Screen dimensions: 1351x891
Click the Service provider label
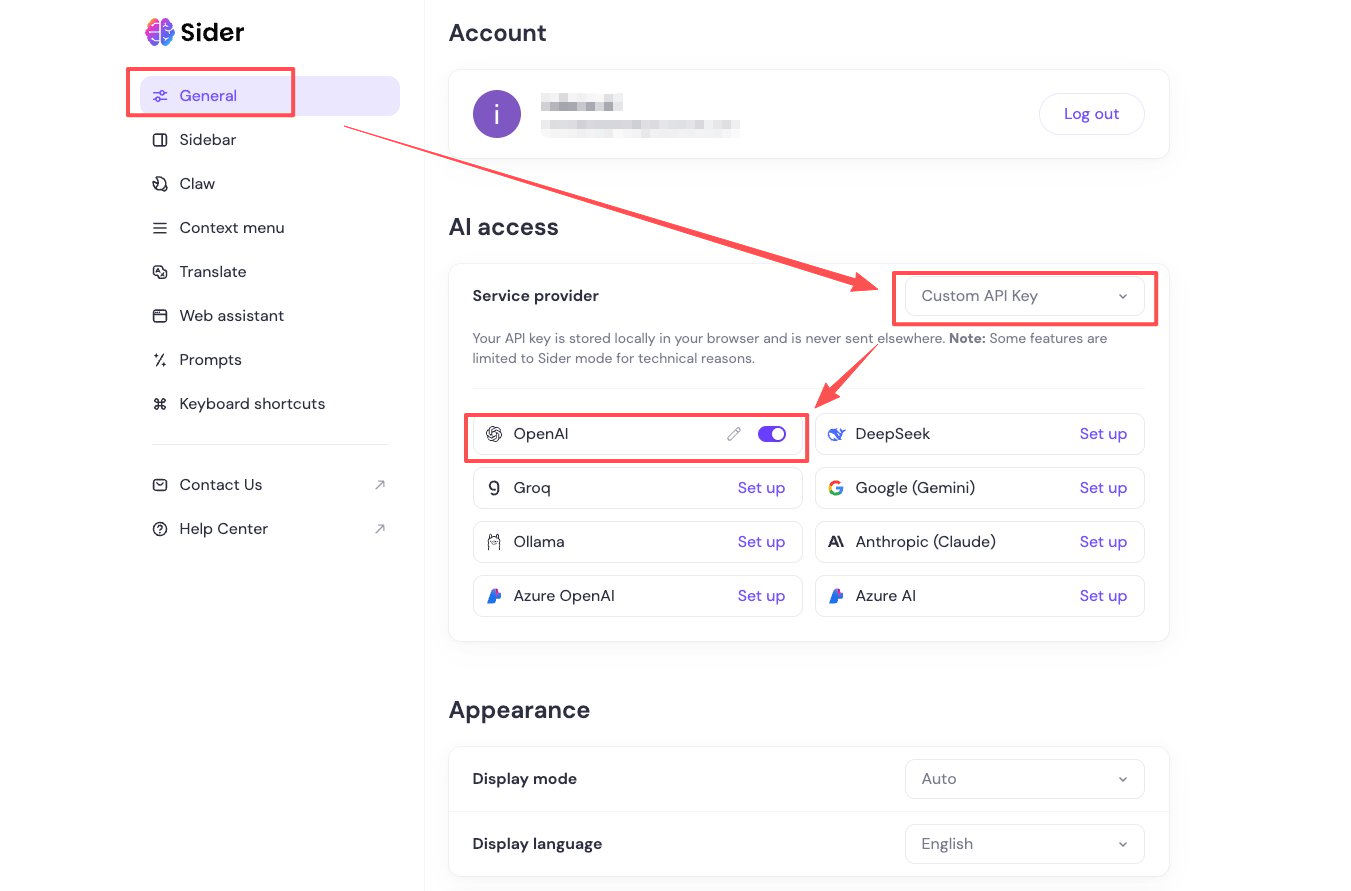(536, 296)
